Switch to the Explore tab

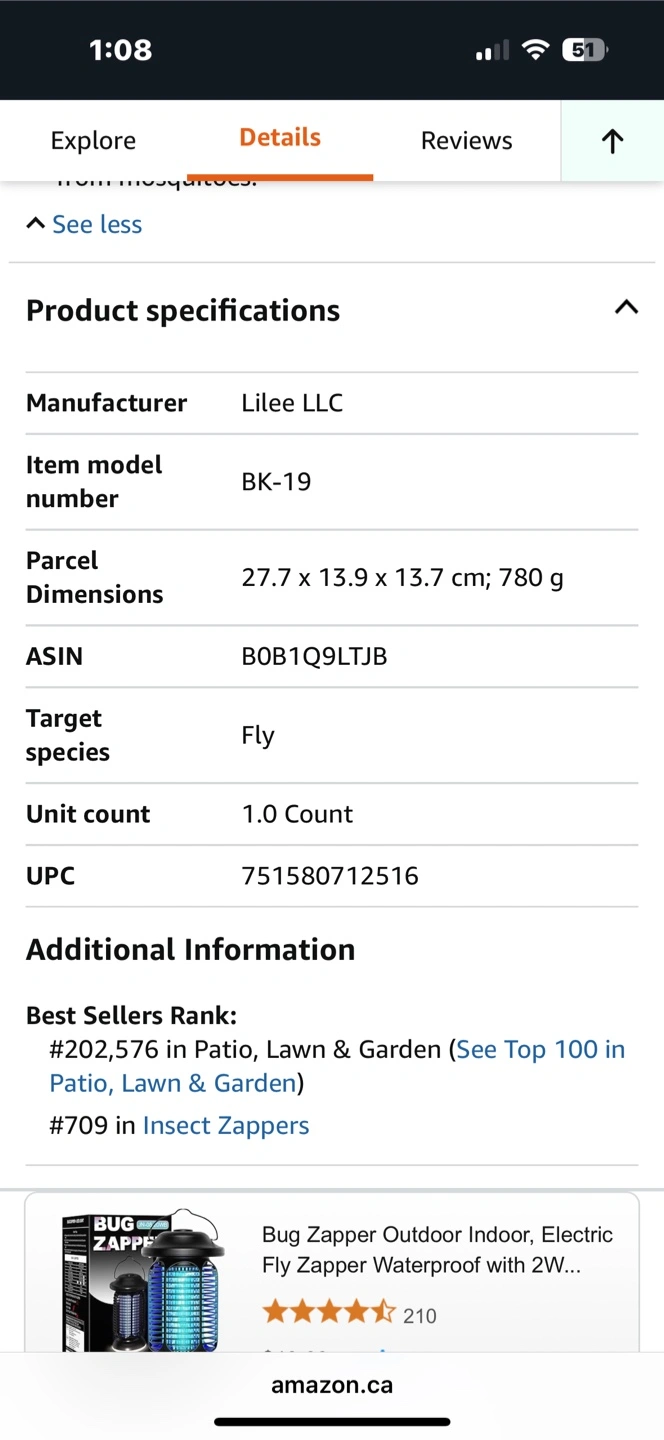(93, 141)
